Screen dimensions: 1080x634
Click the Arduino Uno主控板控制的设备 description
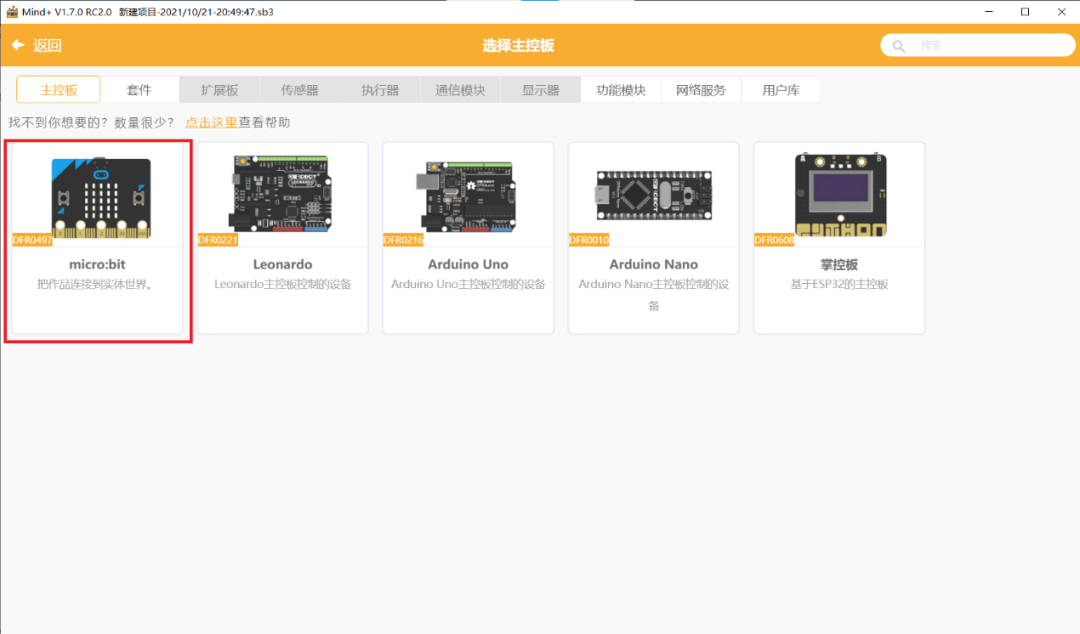point(468,284)
